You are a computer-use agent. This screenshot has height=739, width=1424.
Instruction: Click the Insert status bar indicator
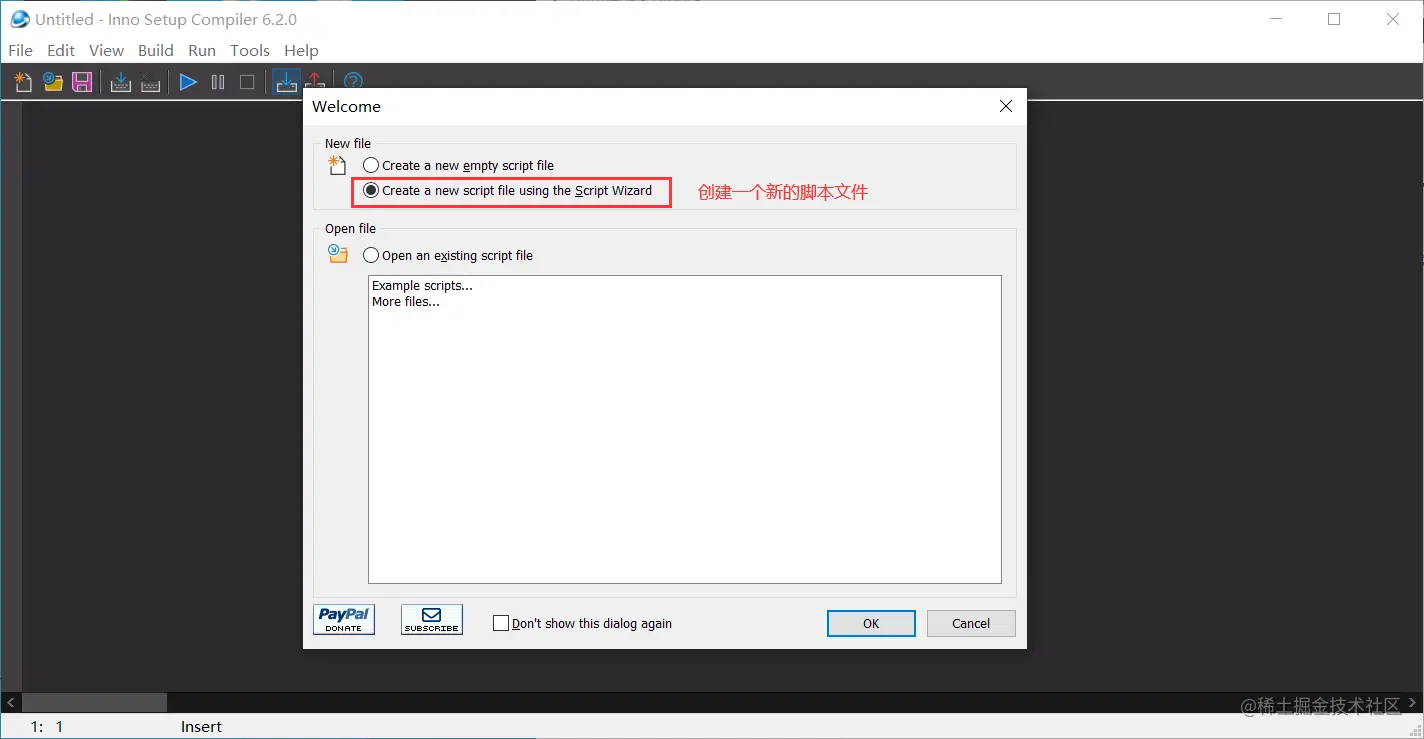click(x=201, y=727)
